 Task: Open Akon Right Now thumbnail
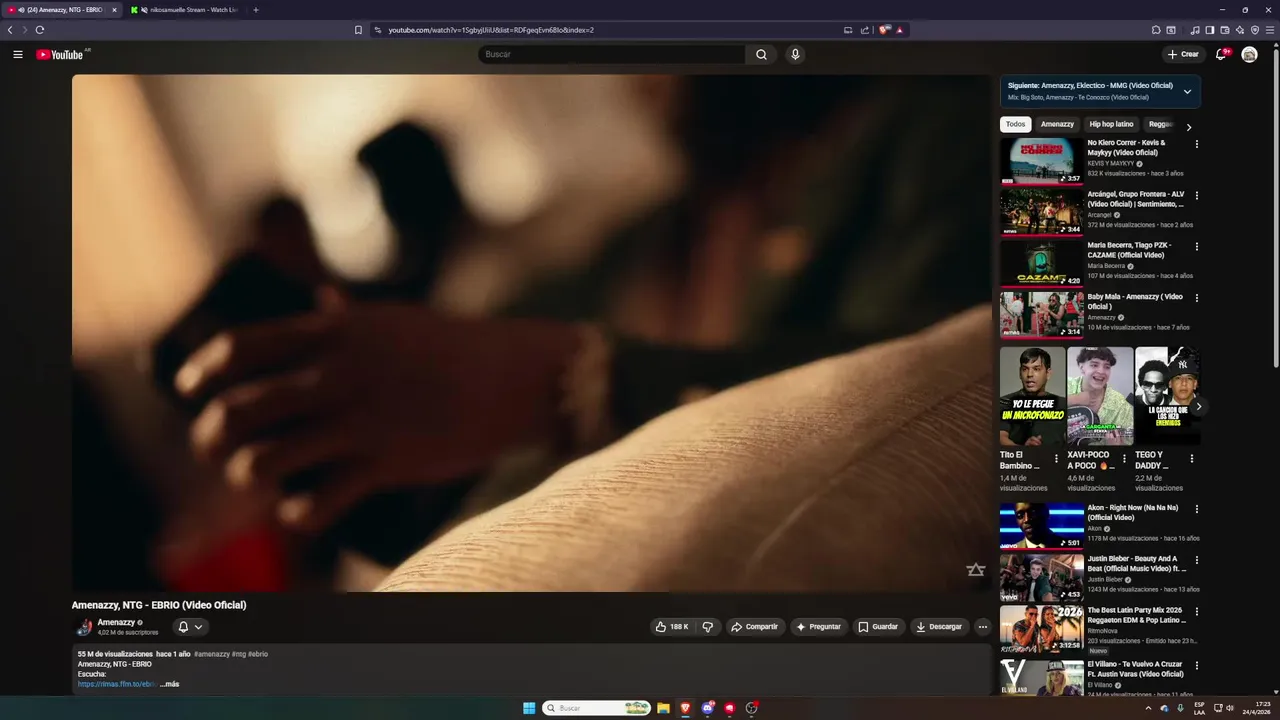click(1041, 526)
